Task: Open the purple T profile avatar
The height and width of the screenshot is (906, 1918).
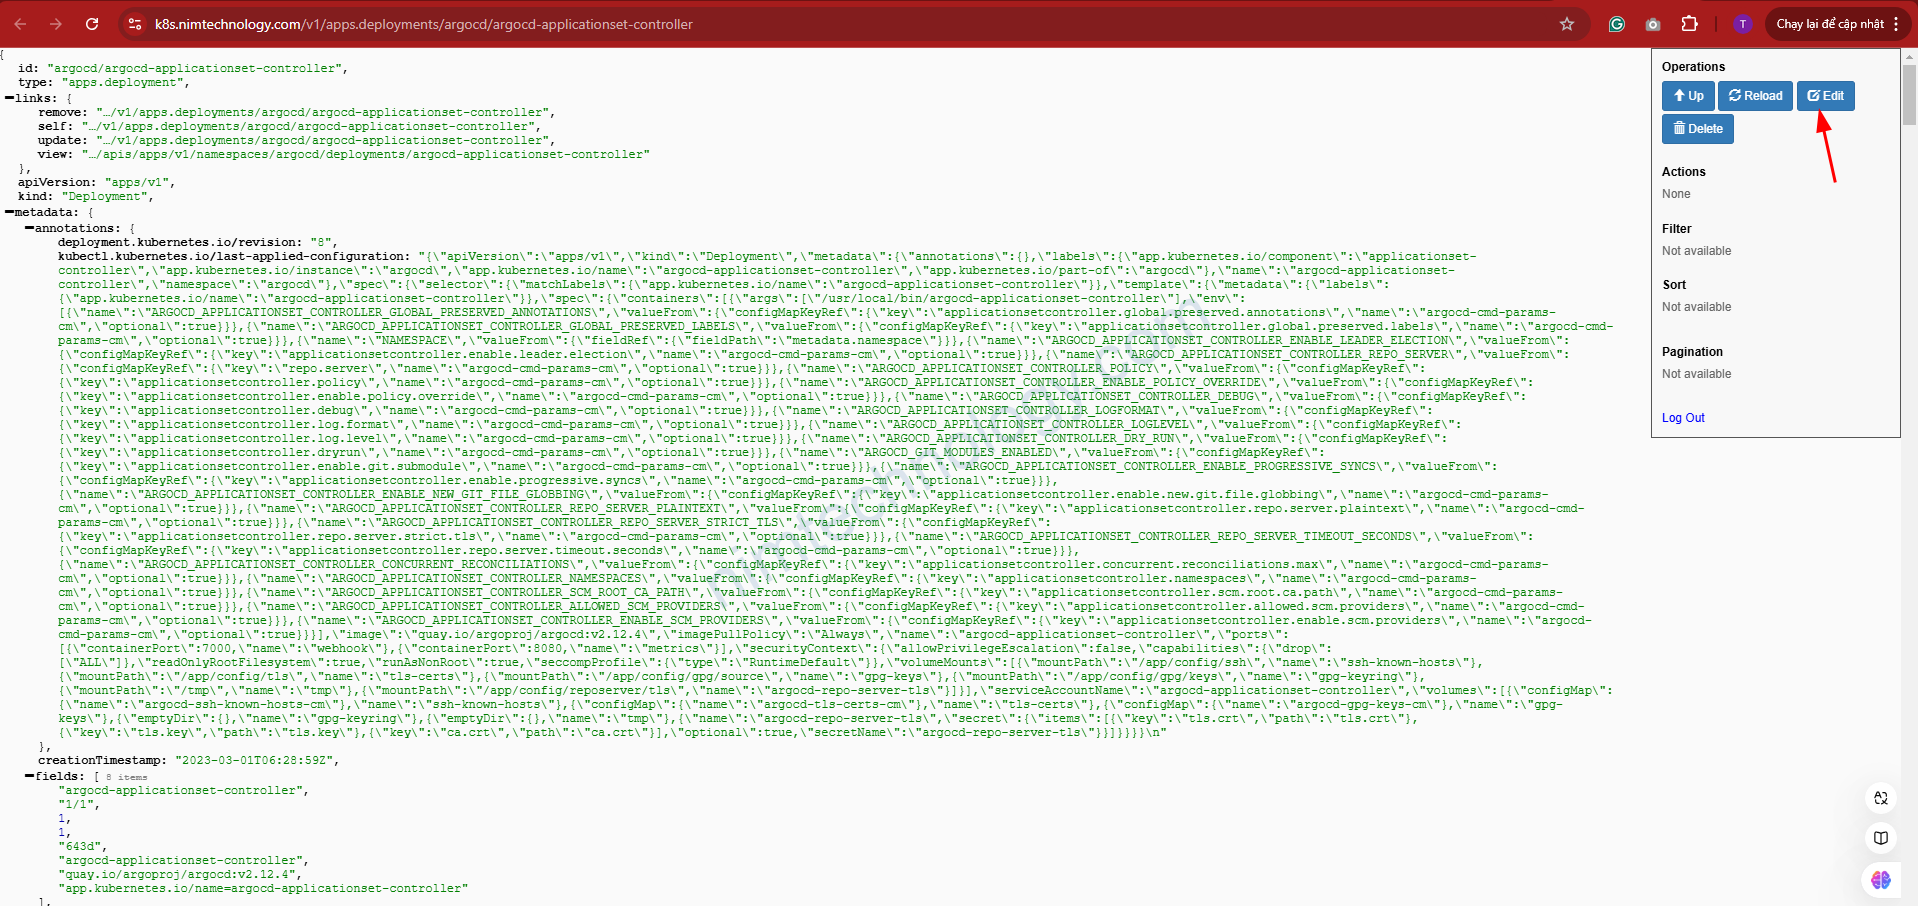Action: (x=1743, y=24)
